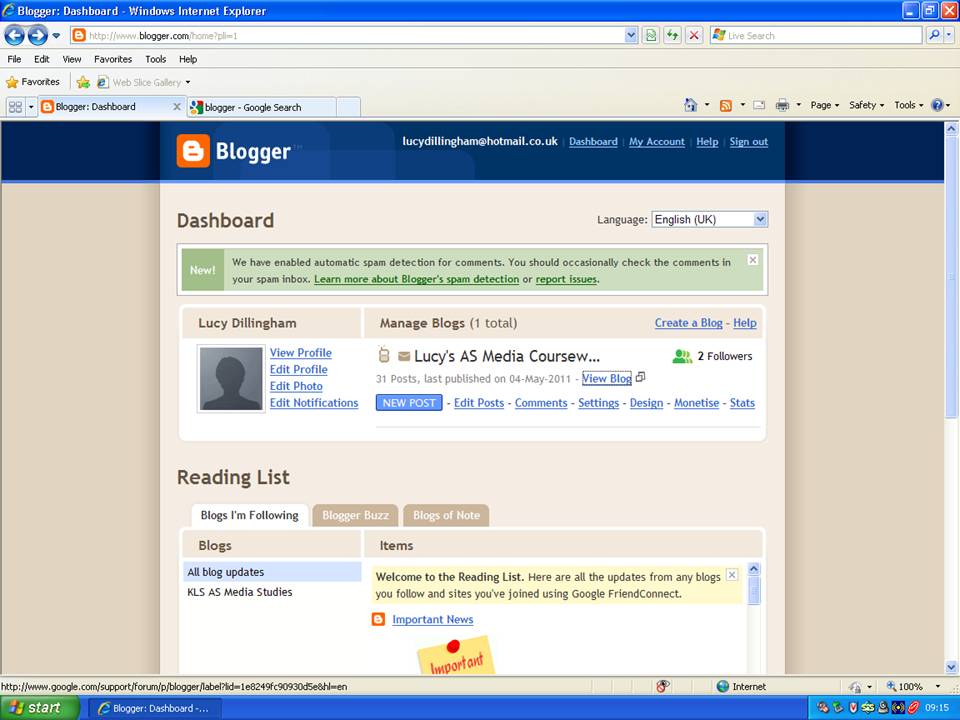Click the browser Back arrow button
Image resolution: width=960 pixels, height=720 pixels.
tap(15, 36)
